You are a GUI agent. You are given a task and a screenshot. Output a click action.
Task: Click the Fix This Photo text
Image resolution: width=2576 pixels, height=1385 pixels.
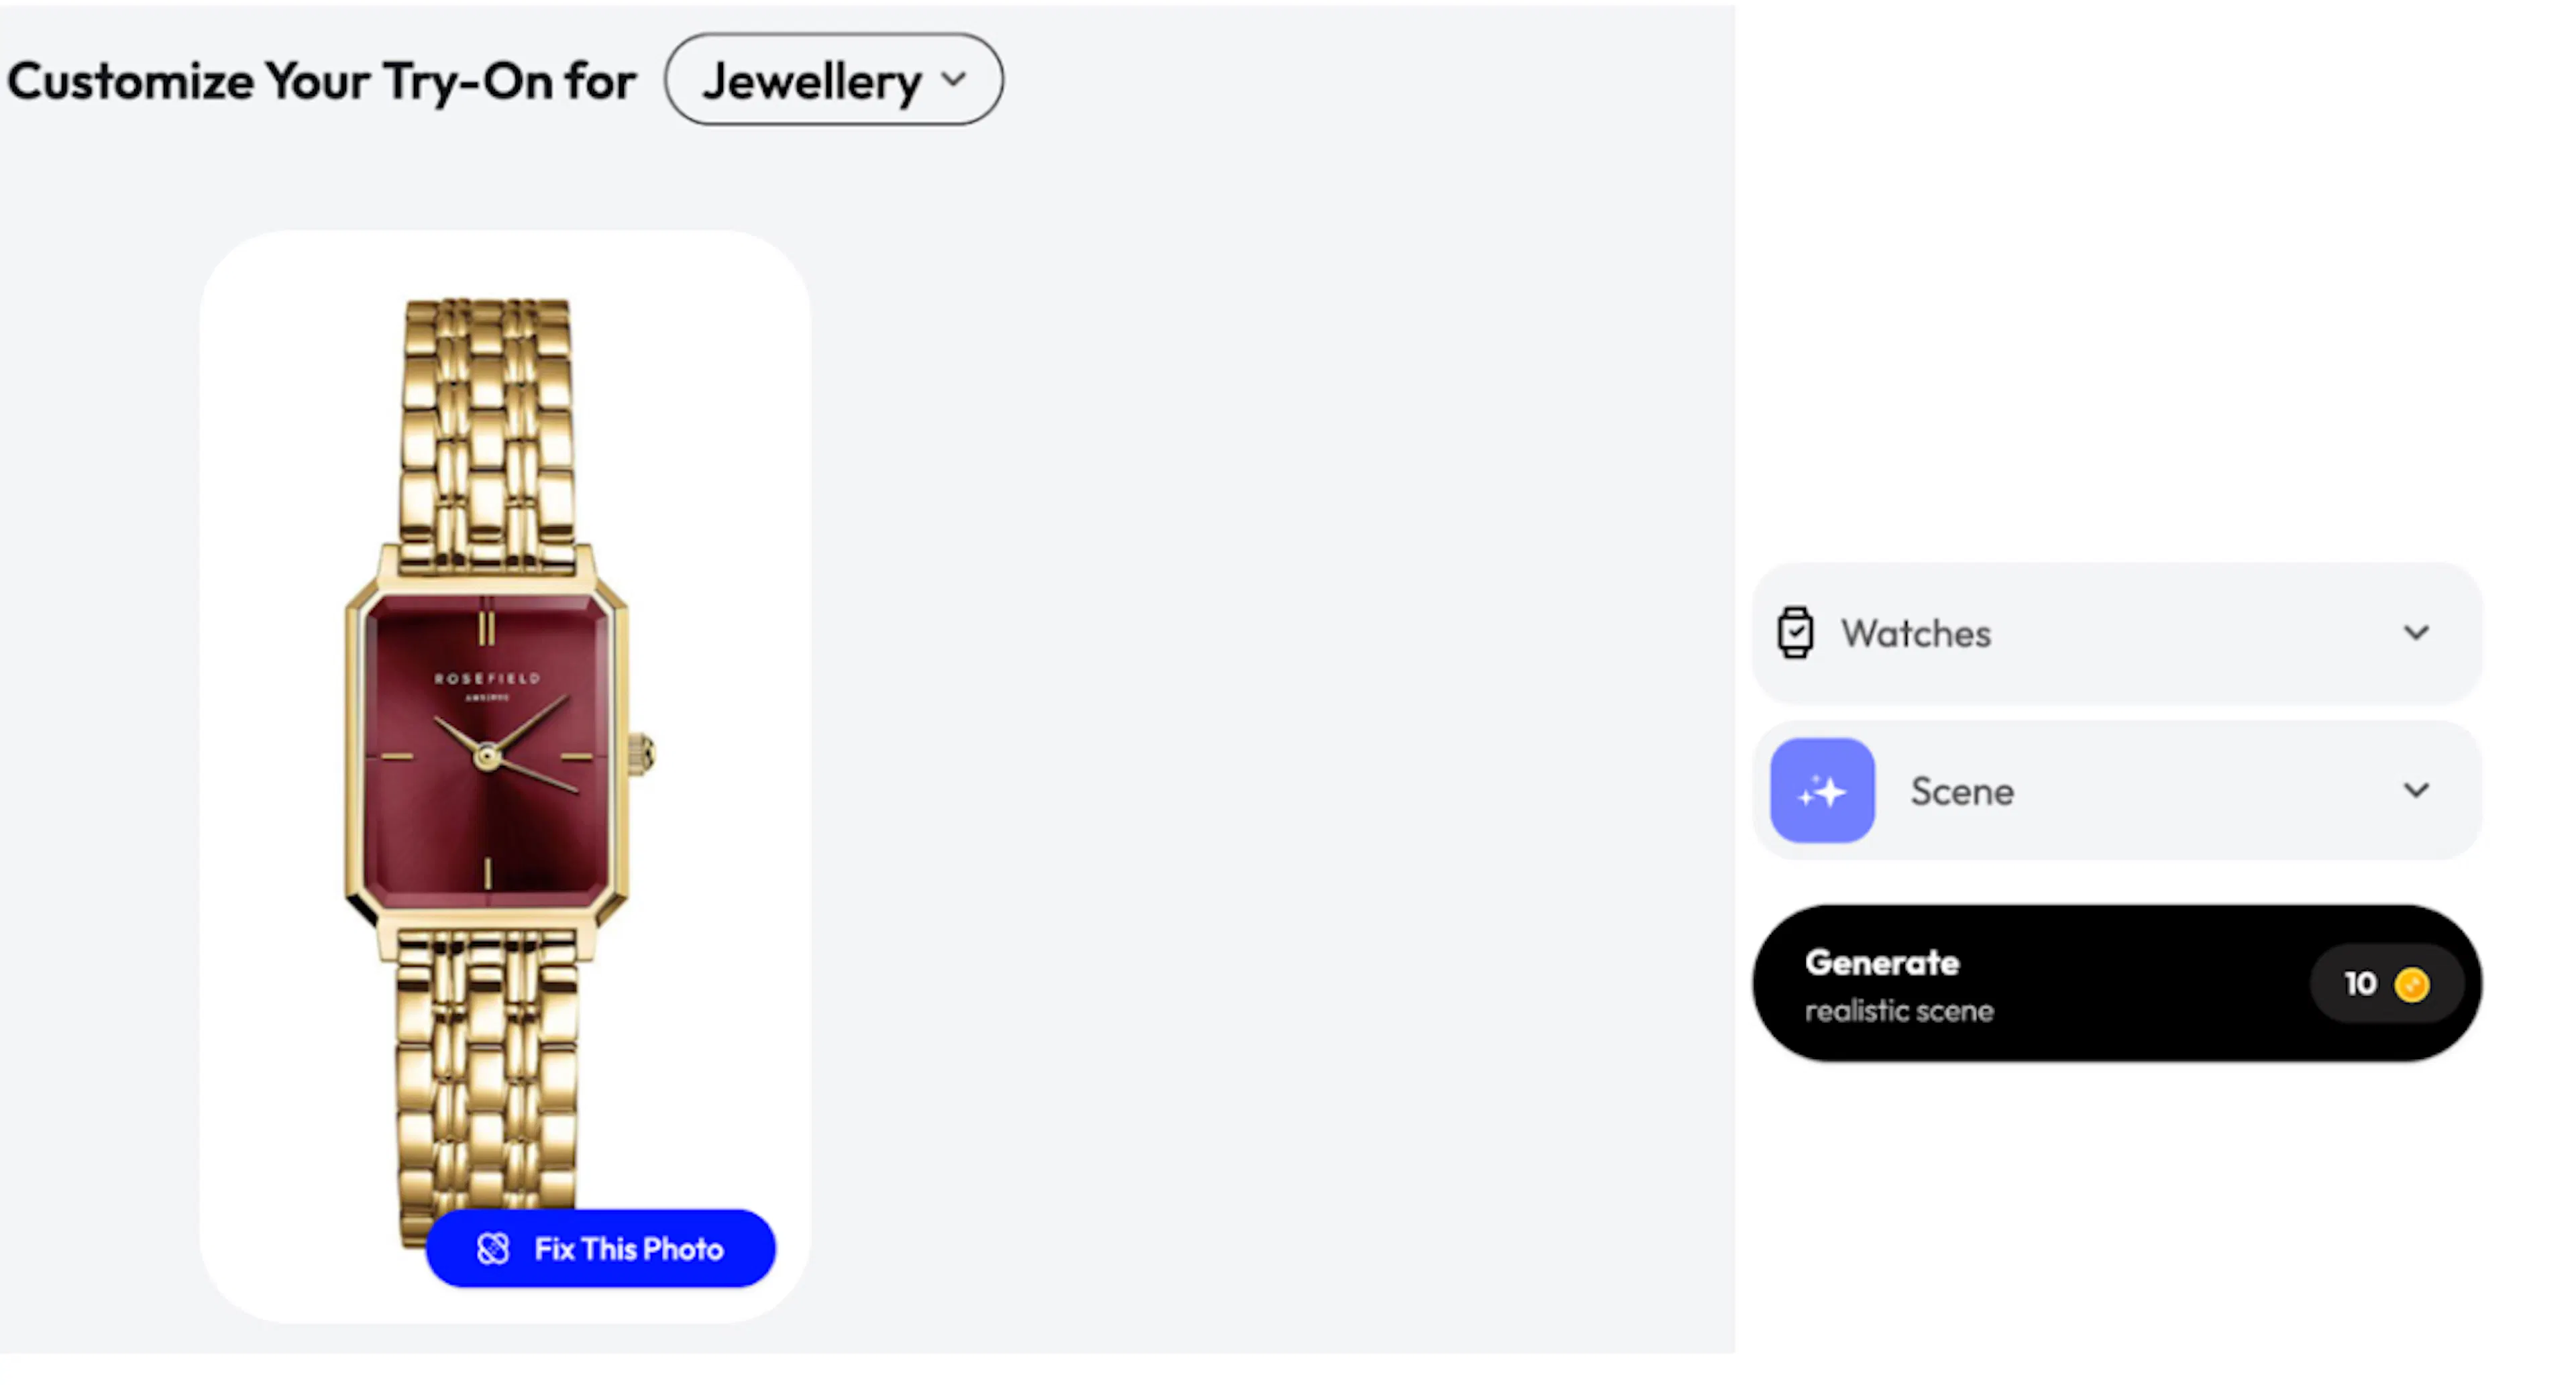pos(628,1249)
